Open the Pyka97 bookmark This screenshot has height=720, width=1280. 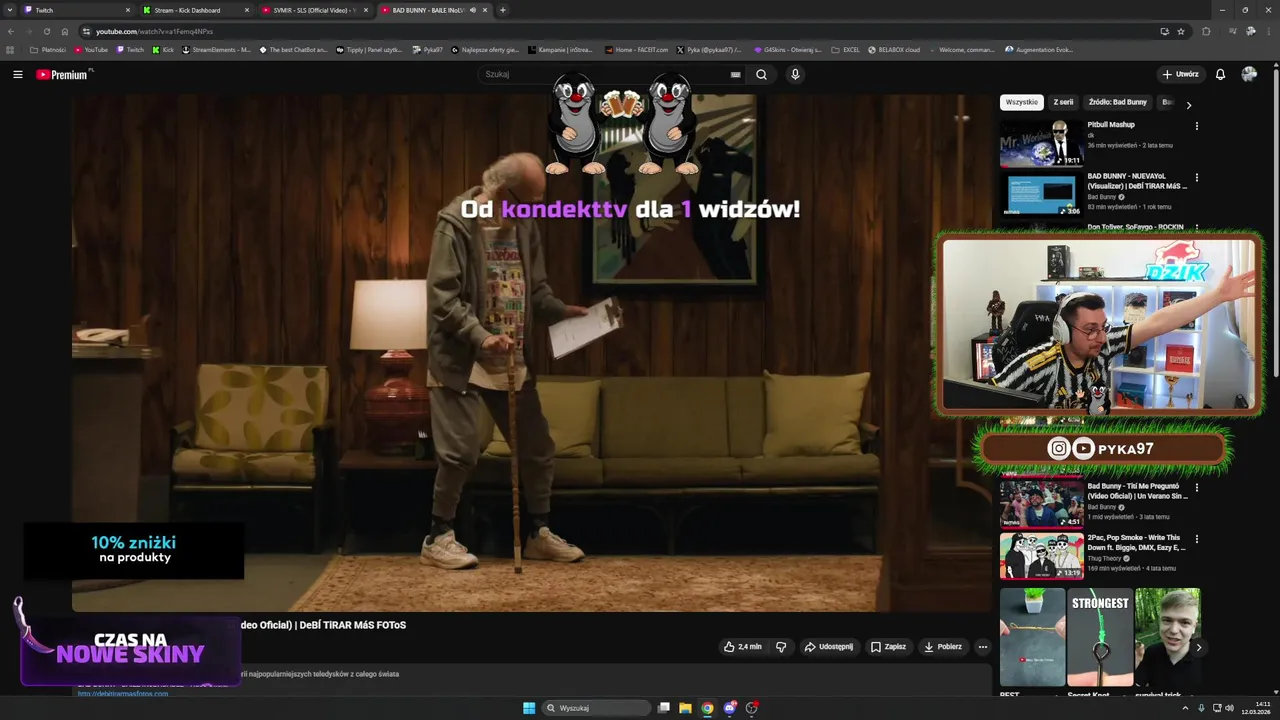click(427, 50)
